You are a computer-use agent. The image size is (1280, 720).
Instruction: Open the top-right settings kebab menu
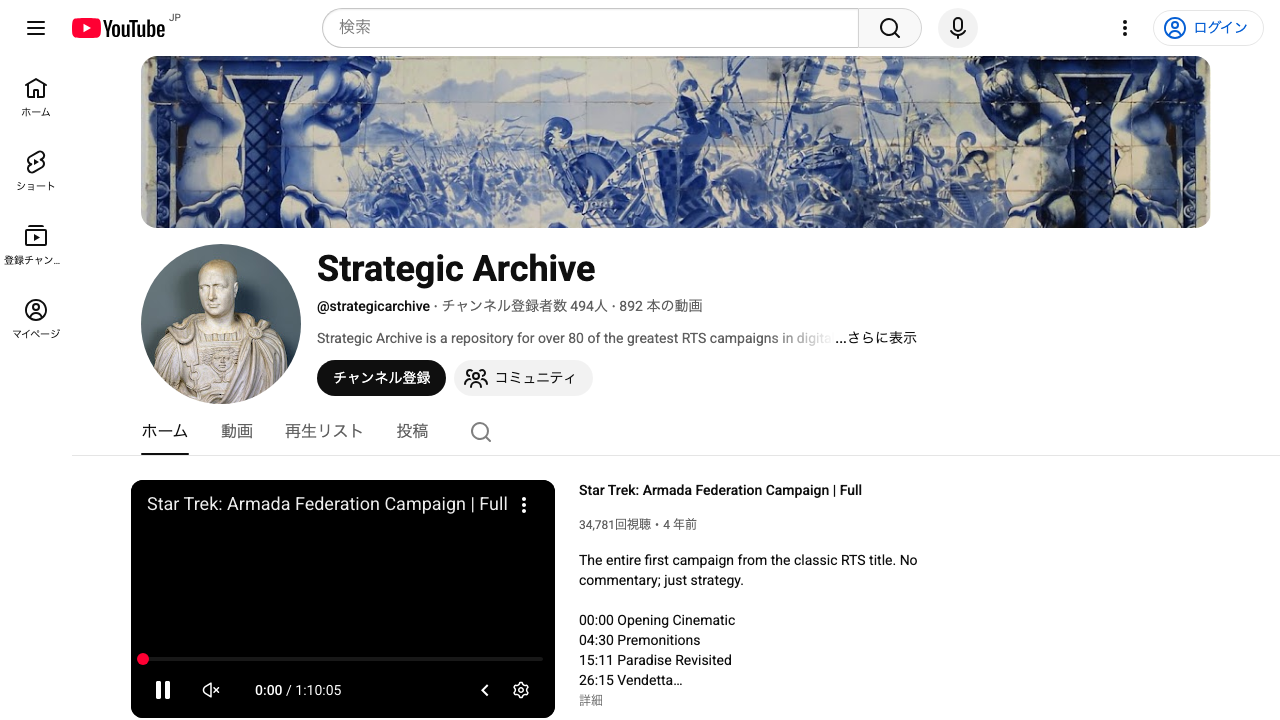pyautogui.click(x=1125, y=28)
